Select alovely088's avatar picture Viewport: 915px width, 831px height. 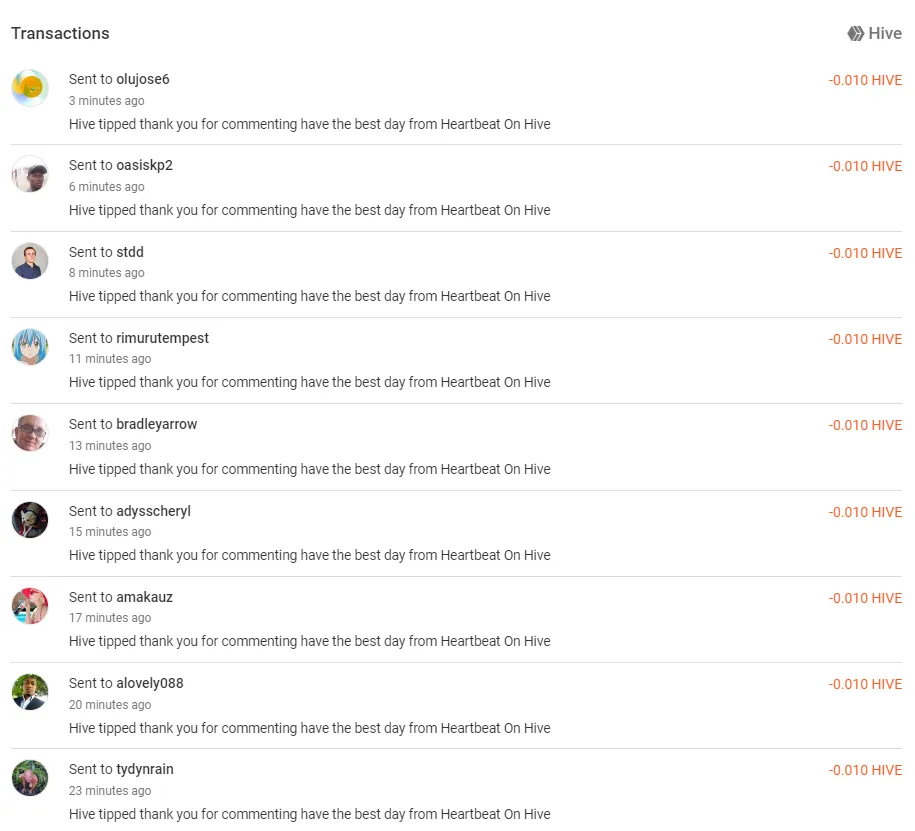[x=30, y=692]
